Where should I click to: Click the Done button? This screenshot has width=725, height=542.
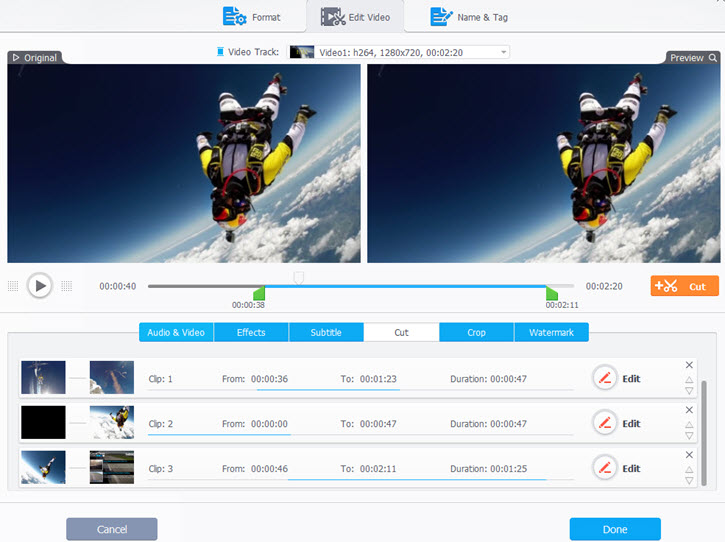(615, 529)
